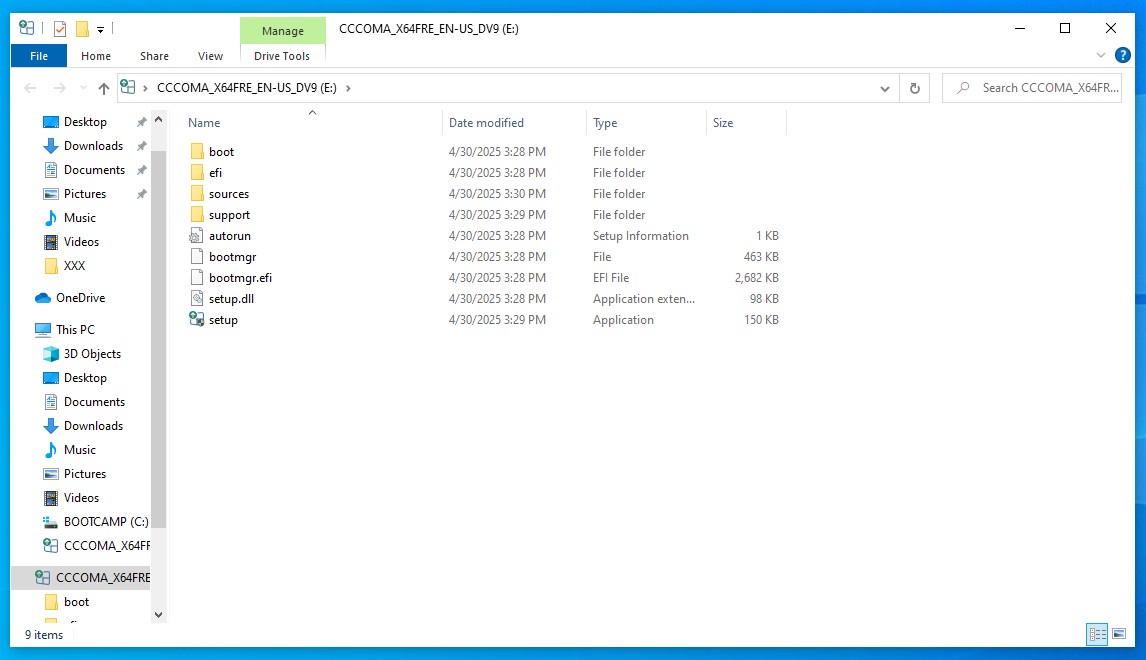This screenshot has width=1146, height=660.
Task: Click the BOOTCAMP (C:) drive icon
Action: pyautogui.click(x=50, y=522)
